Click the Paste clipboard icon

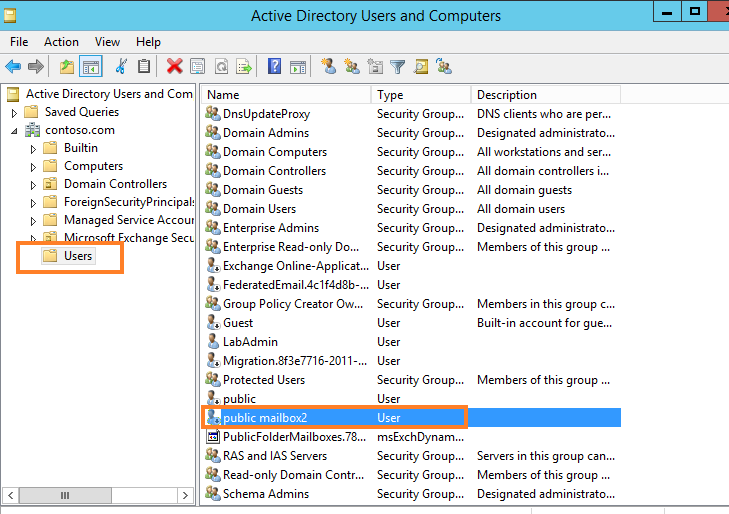144,66
